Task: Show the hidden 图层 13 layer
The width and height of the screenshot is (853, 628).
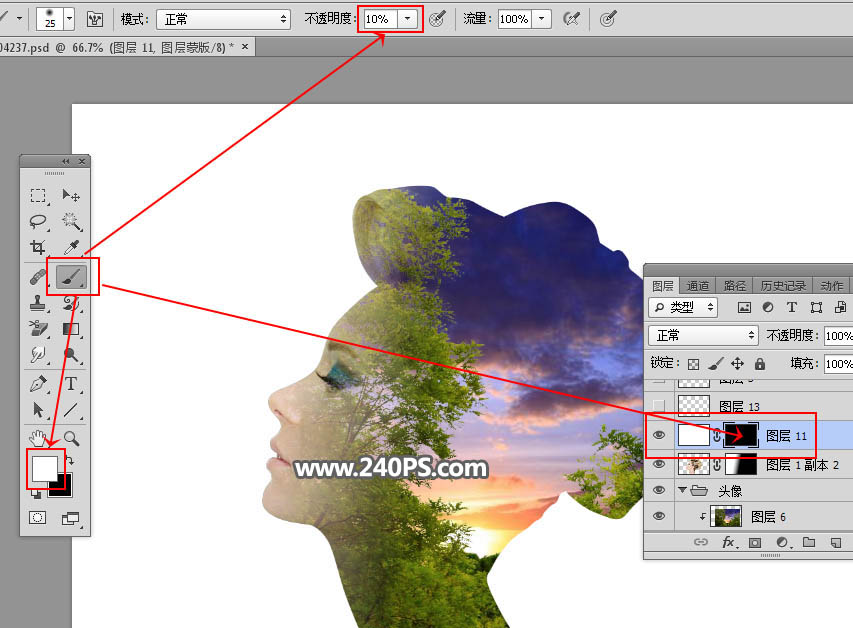Action: point(658,405)
